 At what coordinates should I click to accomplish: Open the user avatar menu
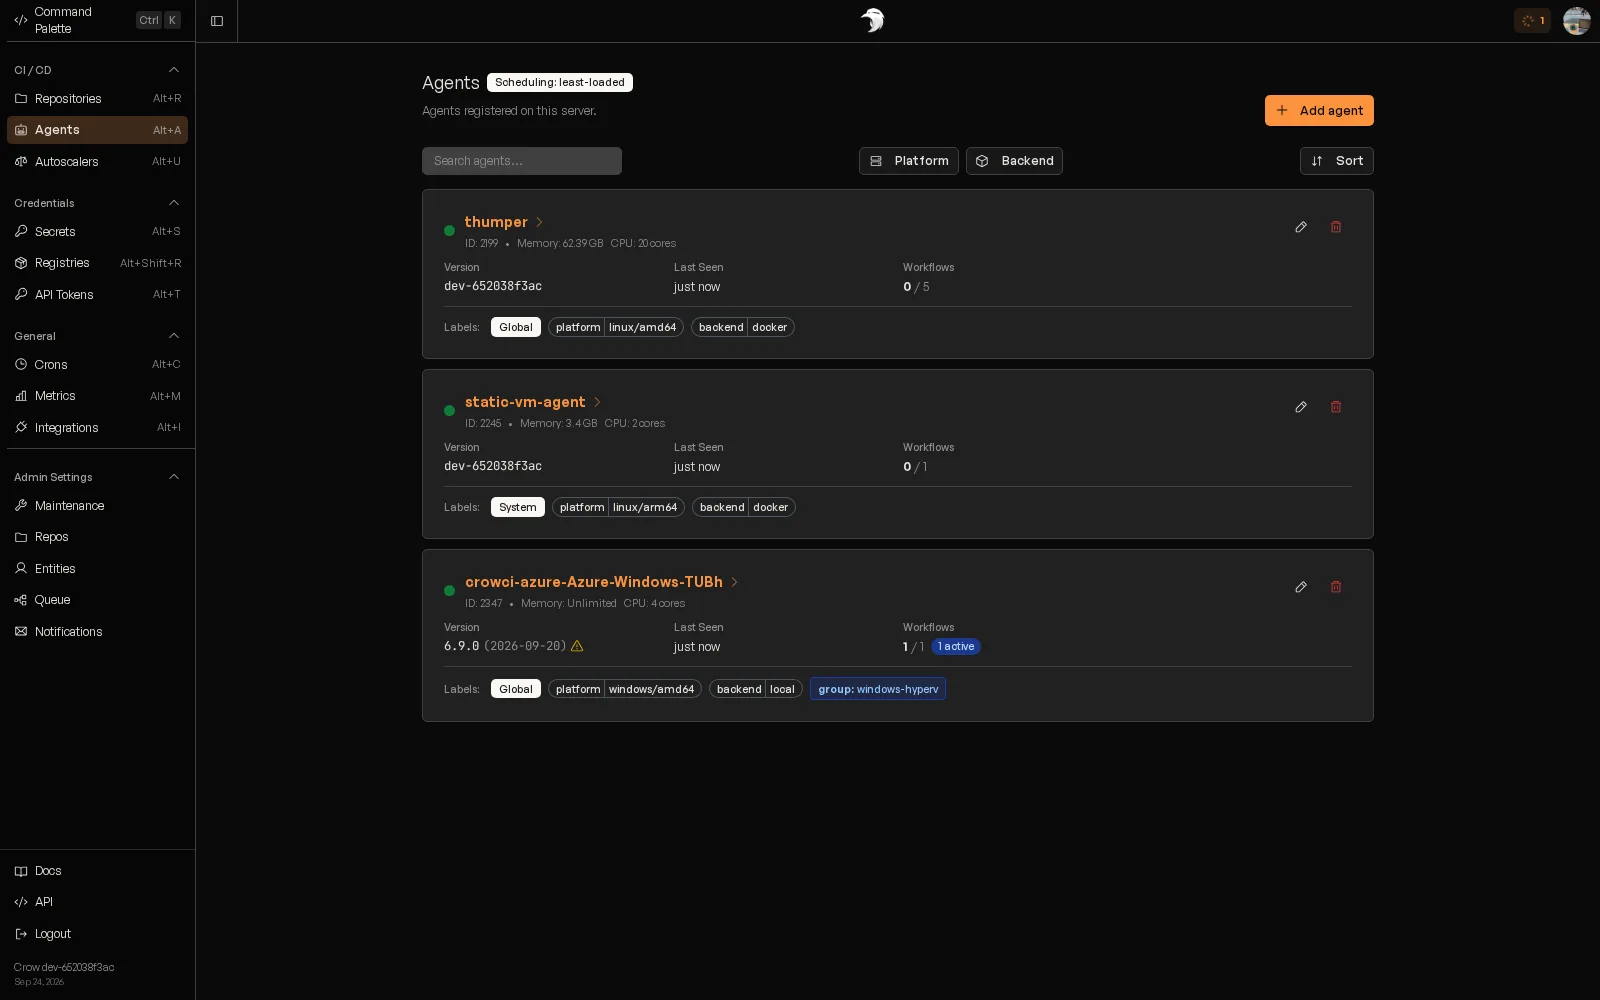[1577, 21]
